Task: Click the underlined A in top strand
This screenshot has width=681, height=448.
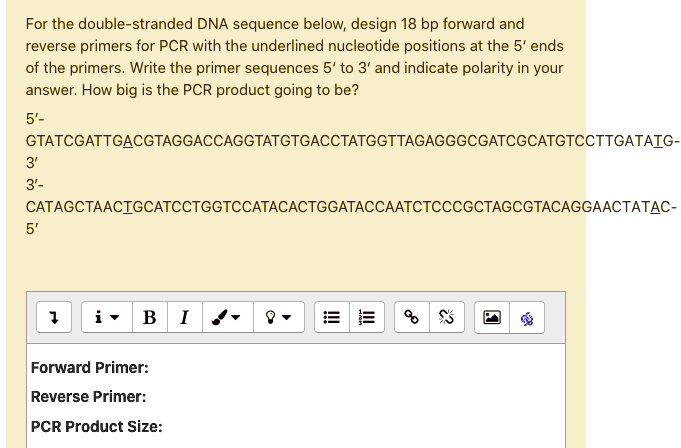Action: click(127, 141)
